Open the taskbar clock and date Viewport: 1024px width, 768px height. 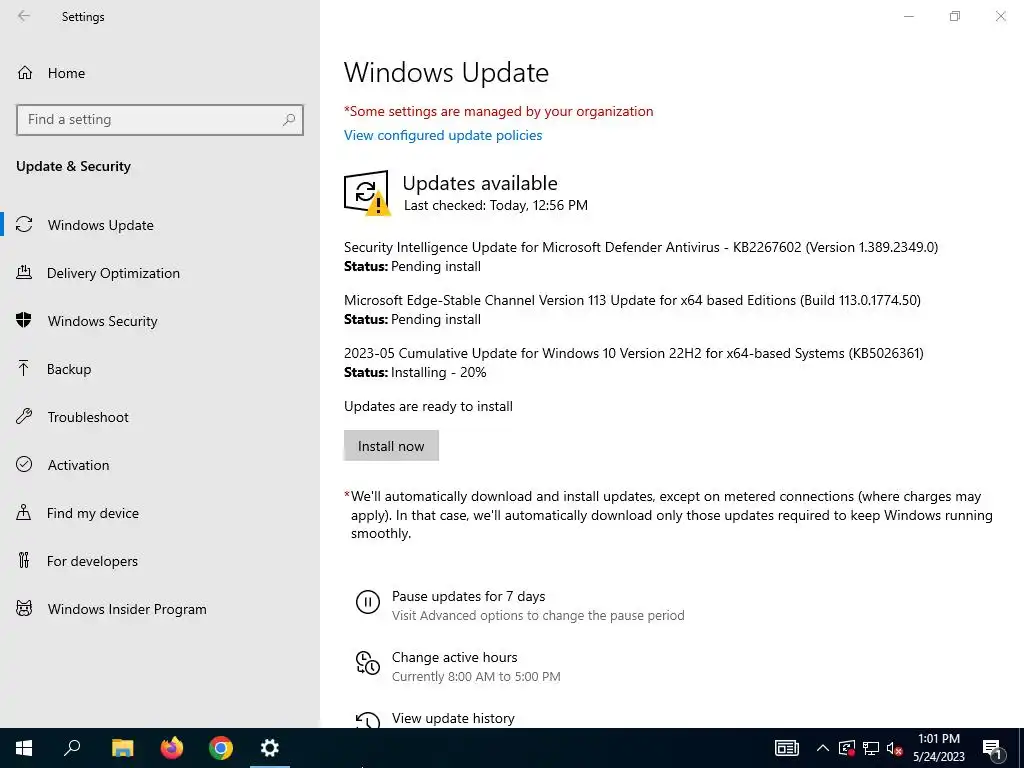[x=938, y=748]
